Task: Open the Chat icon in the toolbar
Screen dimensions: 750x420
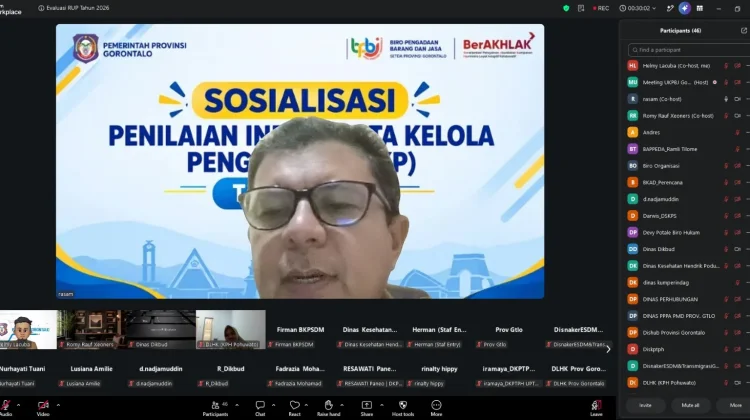Action: pos(260,405)
